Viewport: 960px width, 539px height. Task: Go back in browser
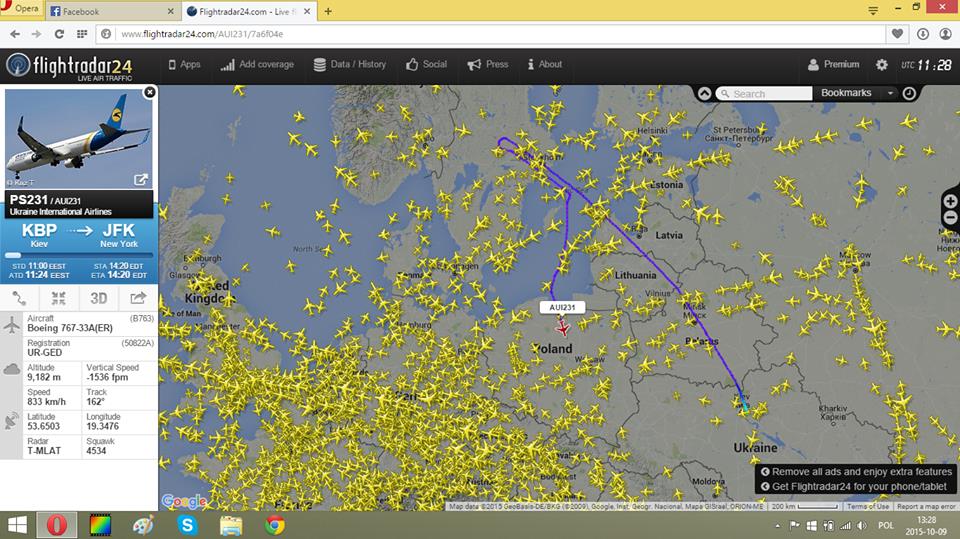click(15, 34)
